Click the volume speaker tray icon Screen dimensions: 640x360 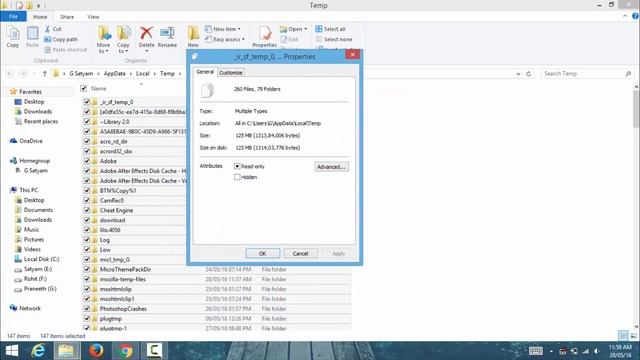point(596,351)
